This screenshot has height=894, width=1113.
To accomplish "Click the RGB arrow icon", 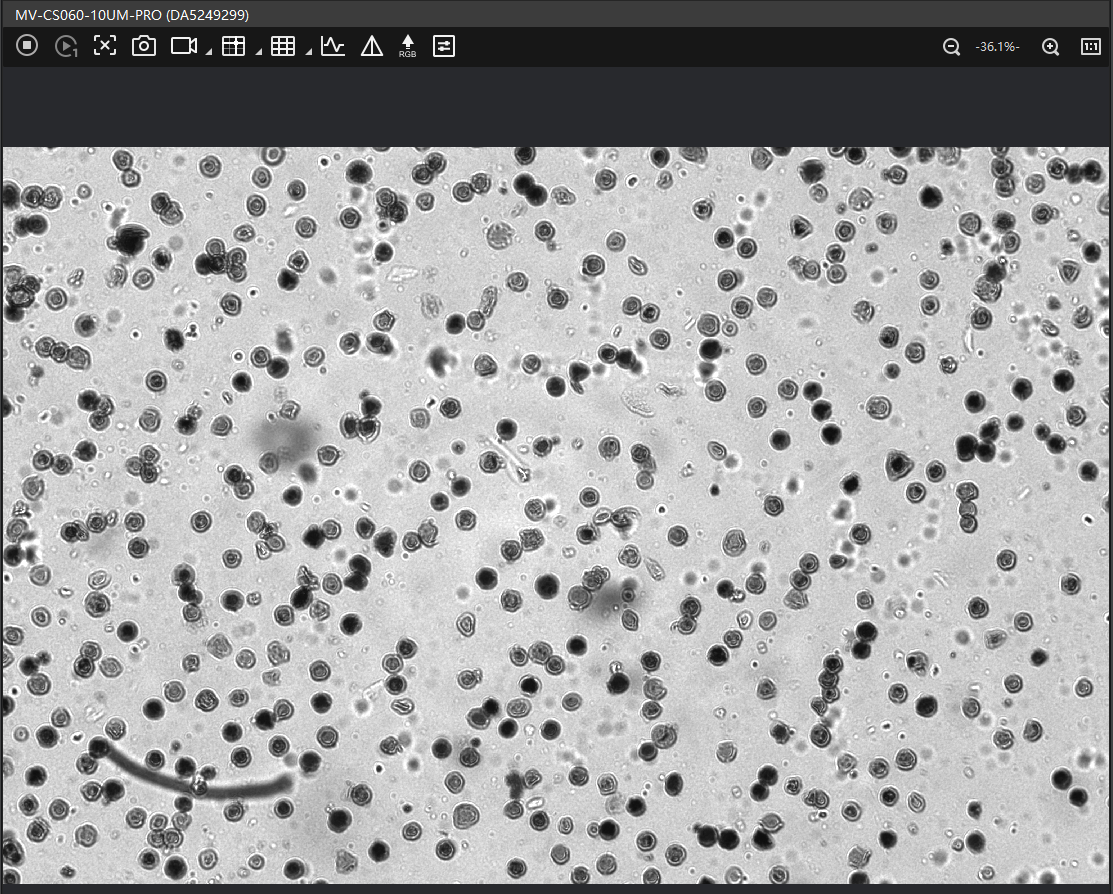I will coord(407,46).
